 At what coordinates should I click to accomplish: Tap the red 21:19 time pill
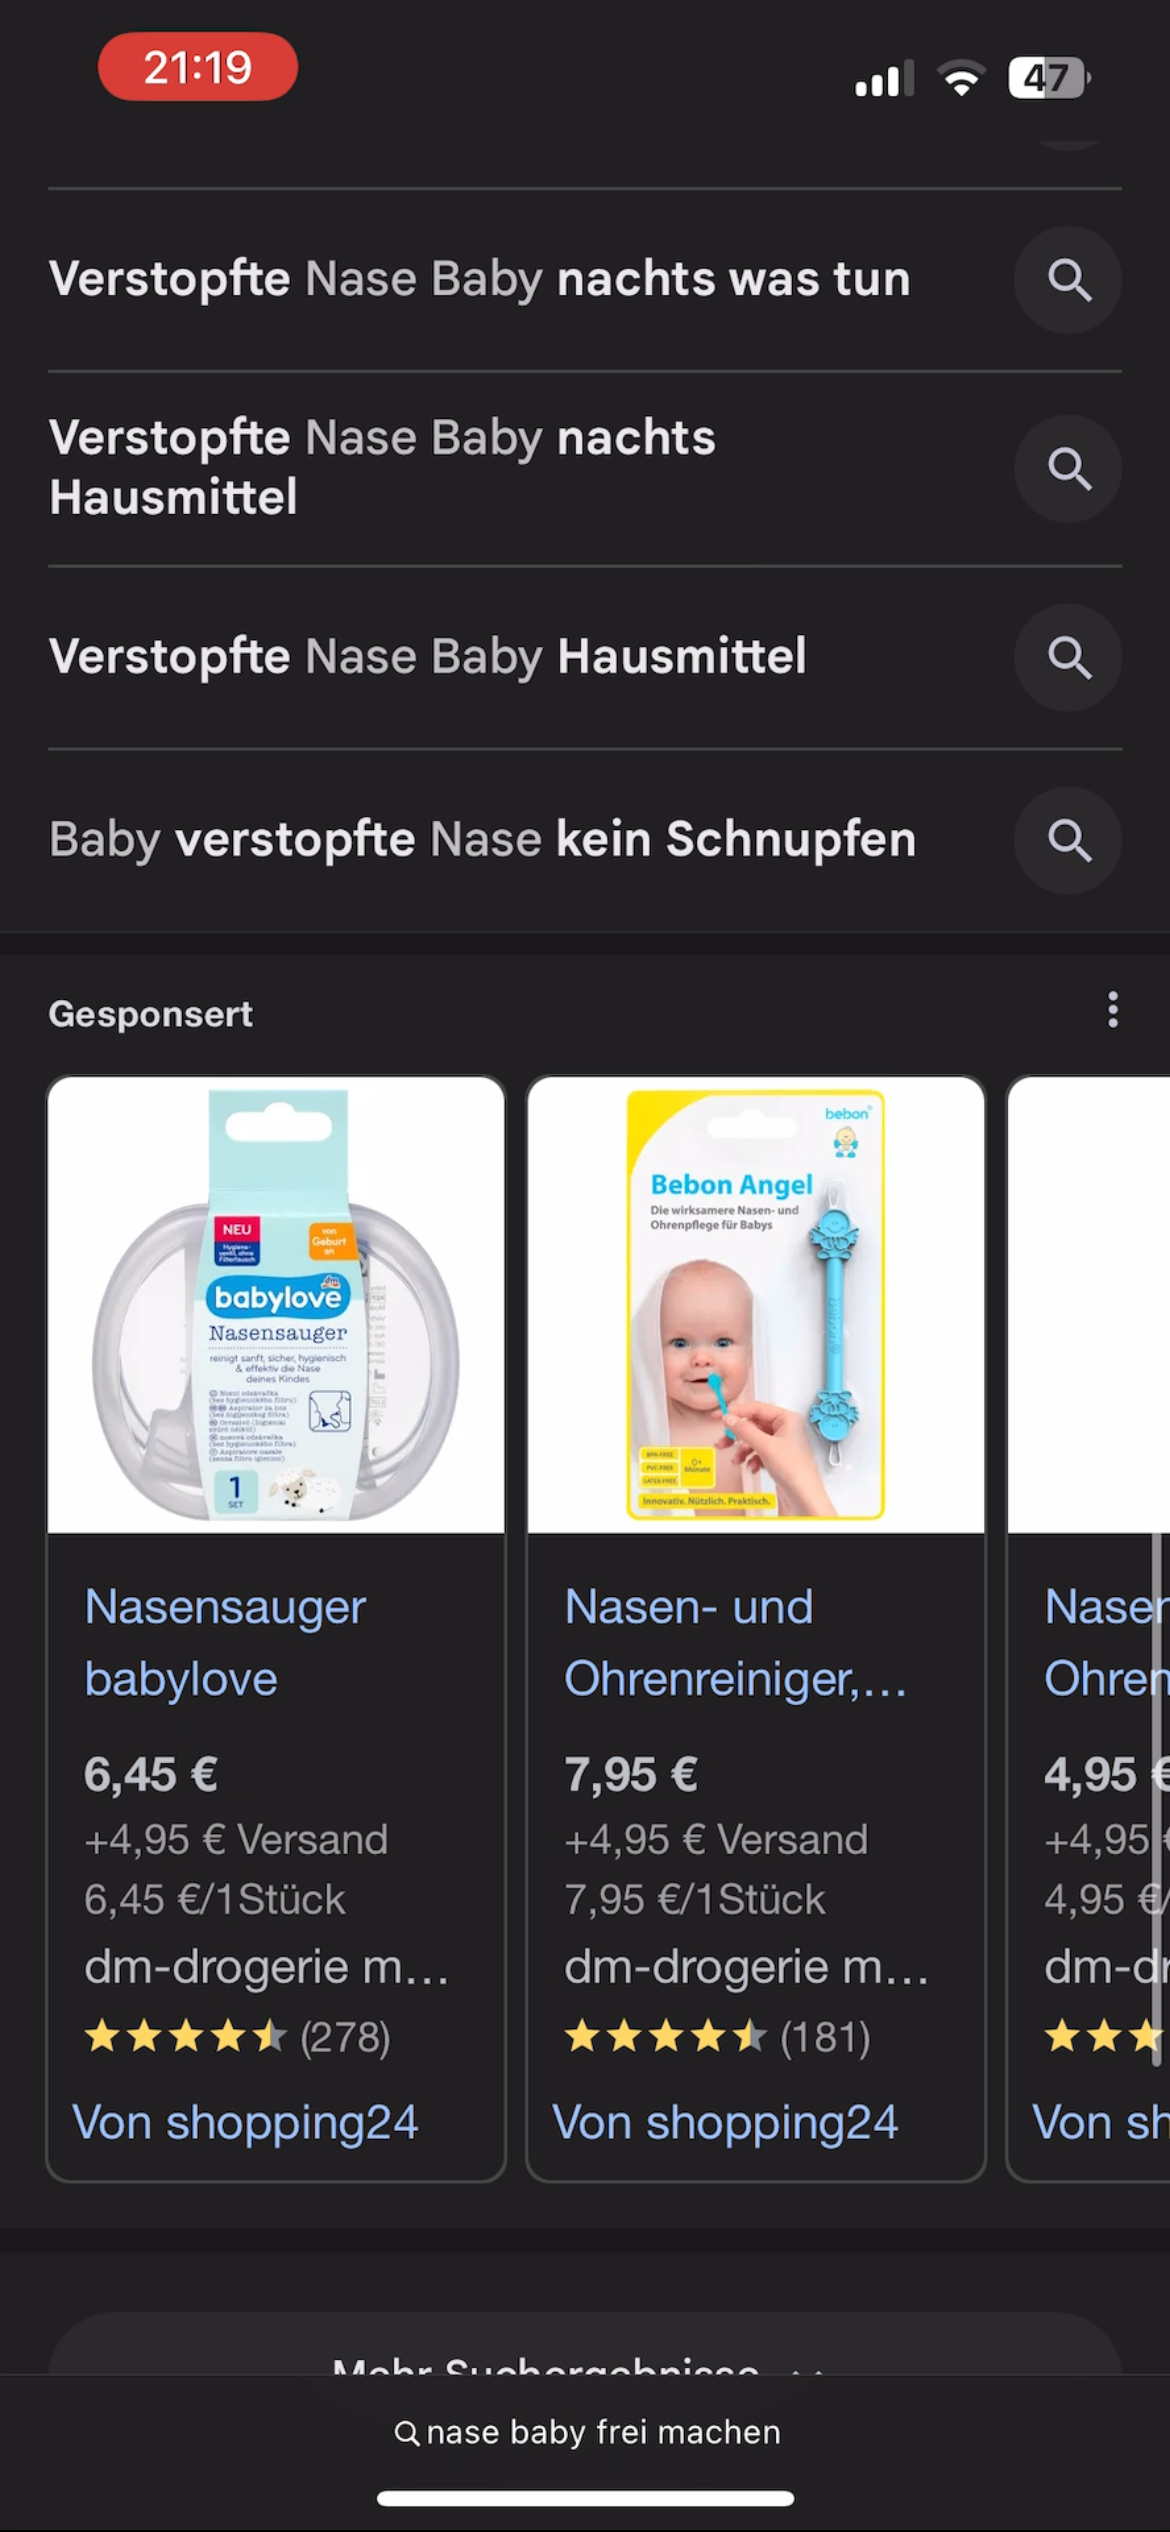(198, 67)
